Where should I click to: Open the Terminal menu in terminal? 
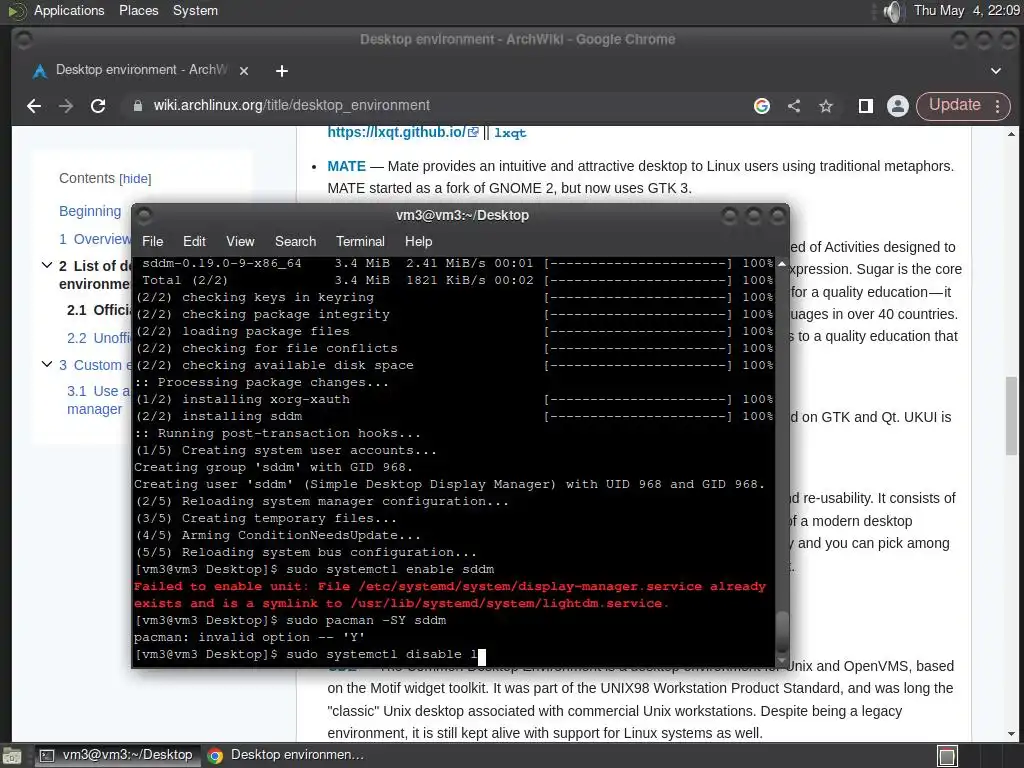pyautogui.click(x=360, y=242)
